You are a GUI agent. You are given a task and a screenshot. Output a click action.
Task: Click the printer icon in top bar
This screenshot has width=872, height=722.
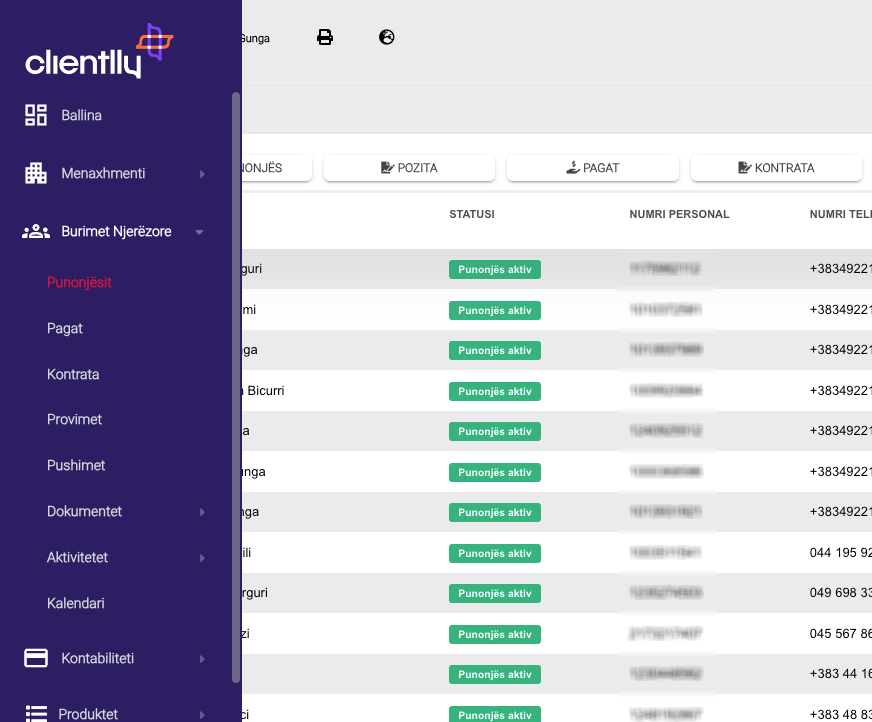(325, 38)
